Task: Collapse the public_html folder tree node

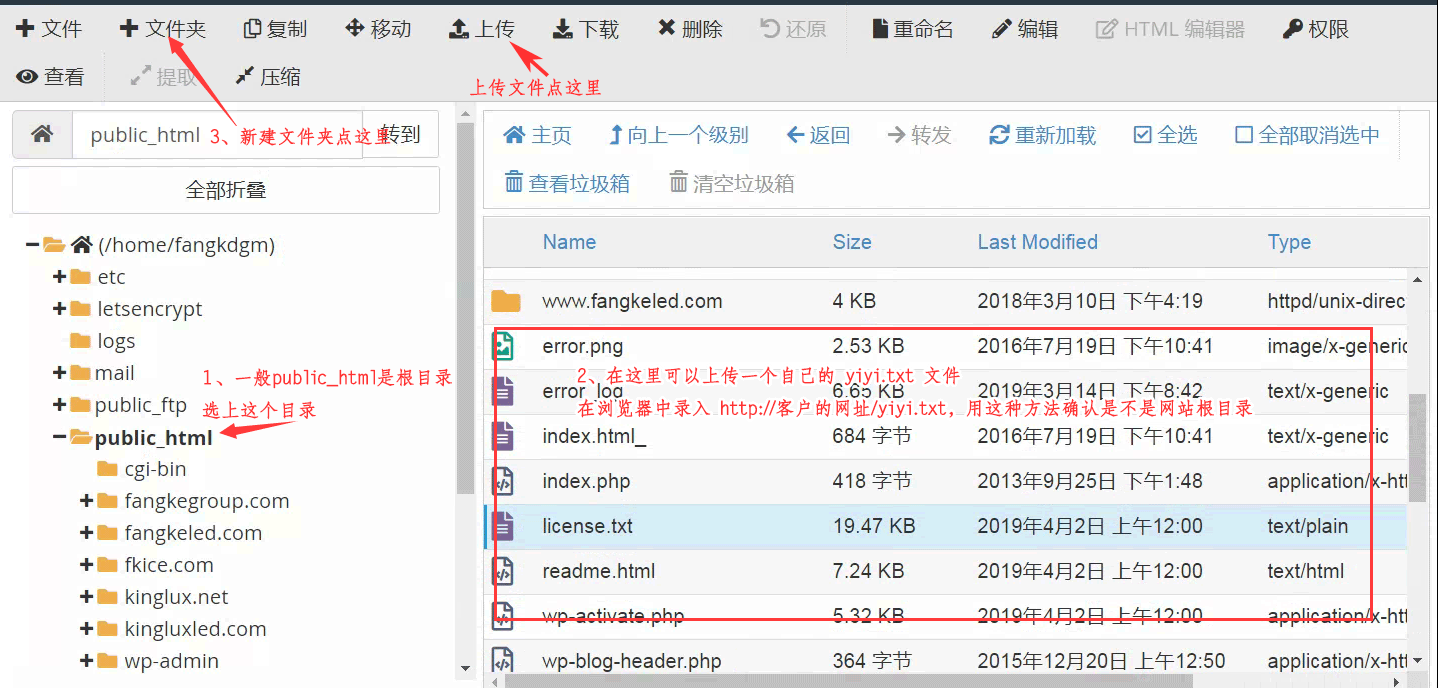Action: (60, 437)
